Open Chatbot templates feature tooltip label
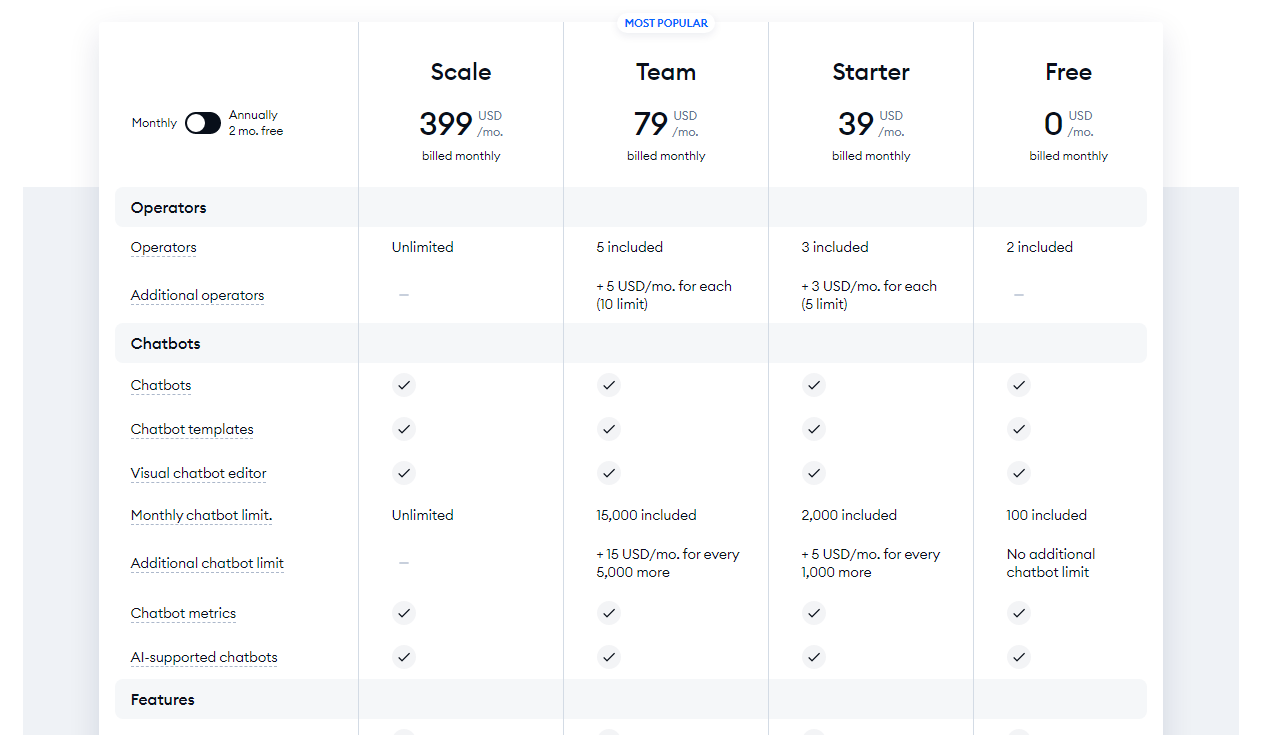This screenshot has width=1264, height=735. coord(192,430)
